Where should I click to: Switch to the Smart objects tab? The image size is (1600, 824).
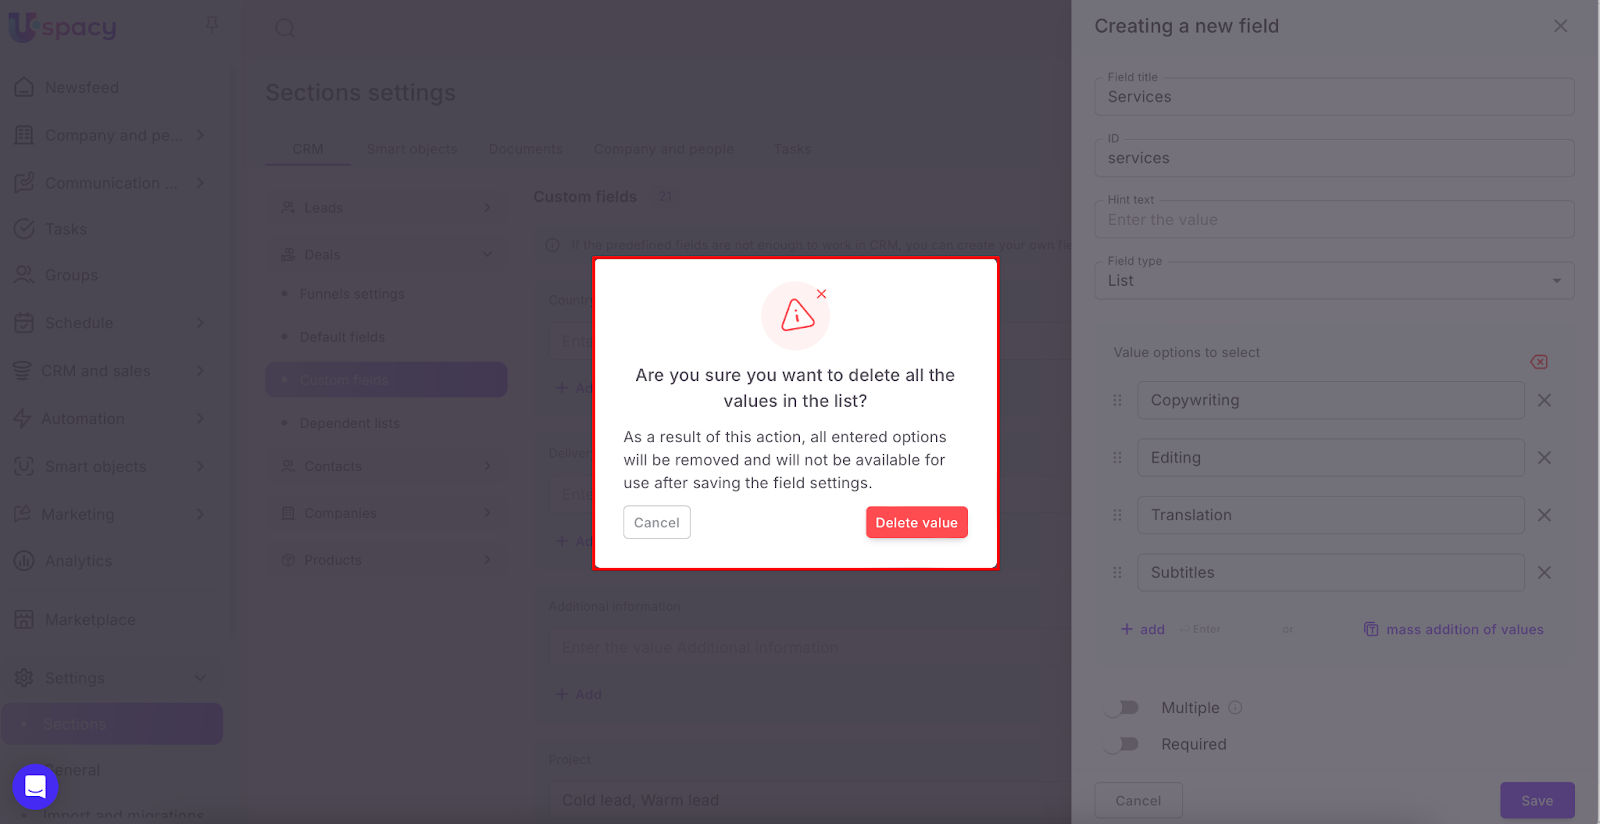pyautogui.click(x=412, y=149)
